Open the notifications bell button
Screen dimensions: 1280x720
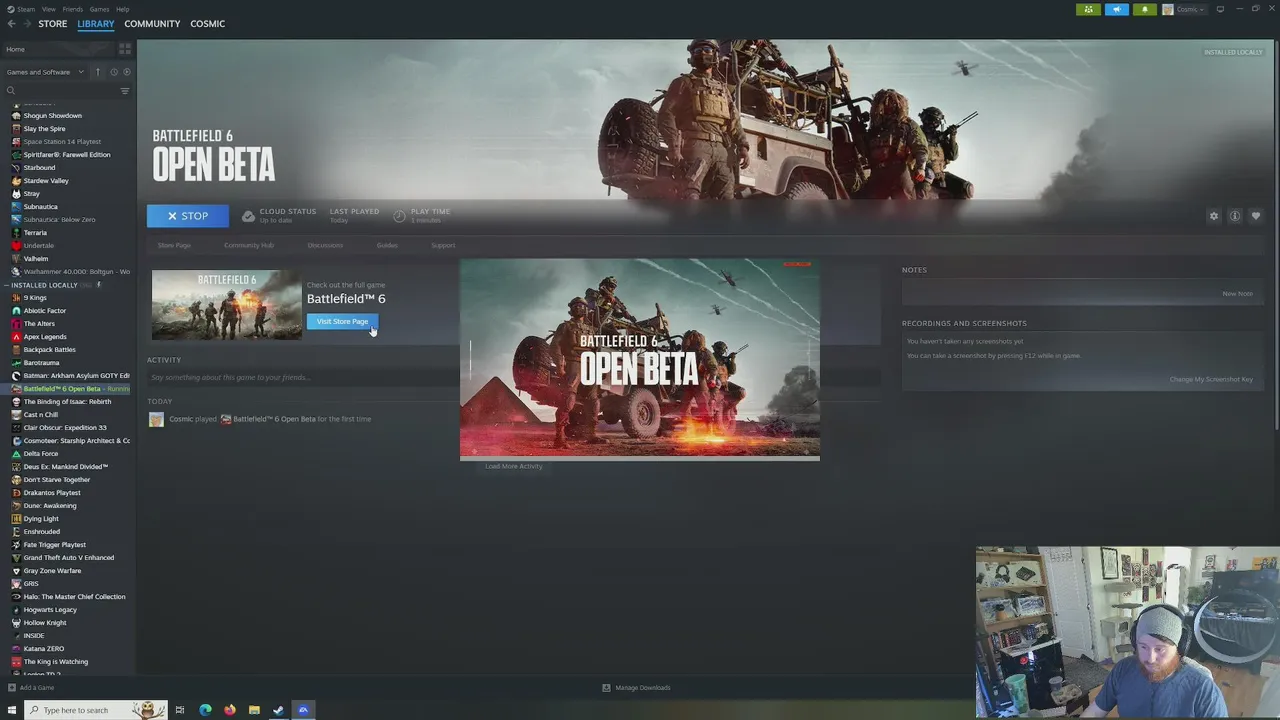tap(1145, 9)
